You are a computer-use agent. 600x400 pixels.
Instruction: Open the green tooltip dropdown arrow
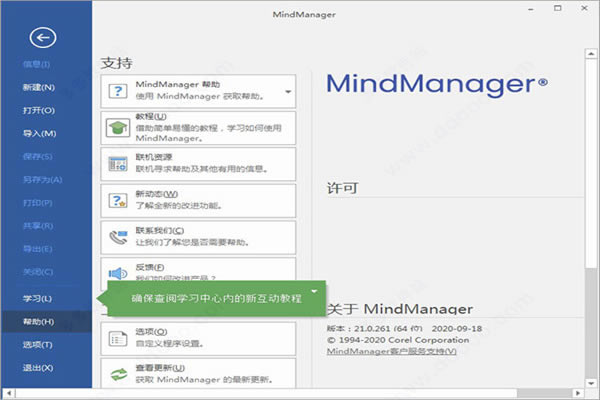point(314,292)
